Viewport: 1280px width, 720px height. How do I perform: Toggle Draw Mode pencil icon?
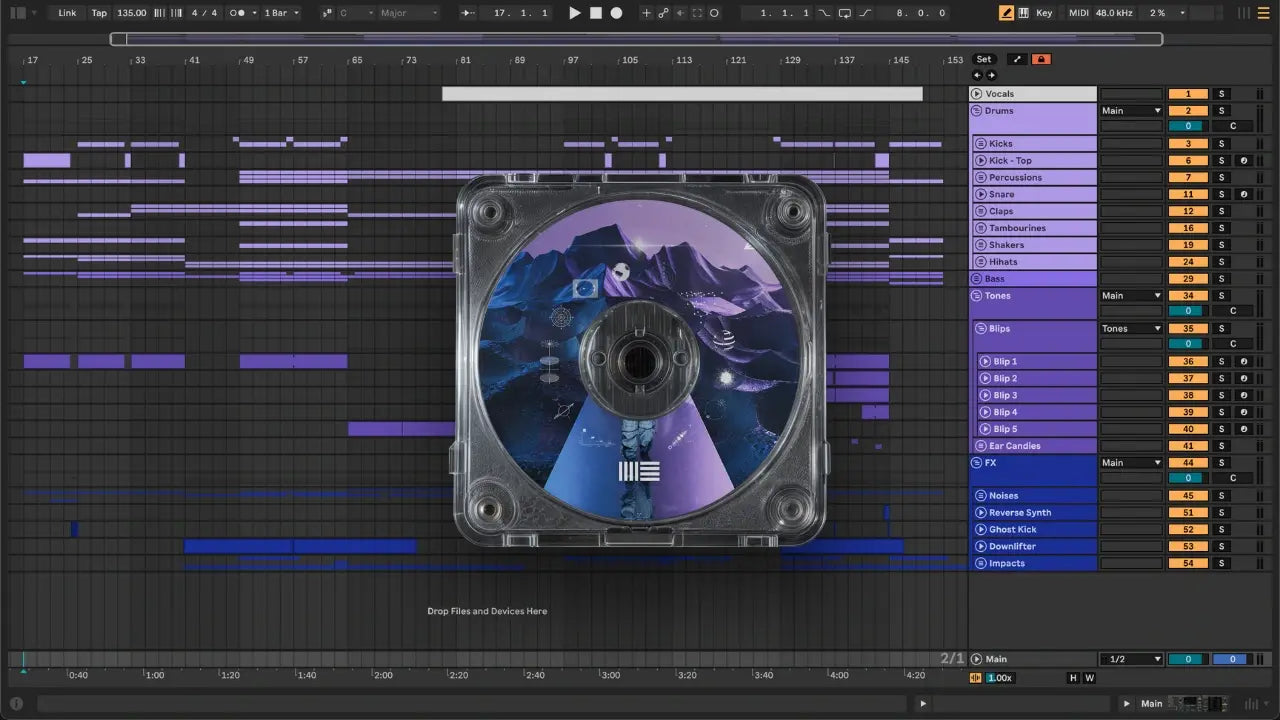1006,13
